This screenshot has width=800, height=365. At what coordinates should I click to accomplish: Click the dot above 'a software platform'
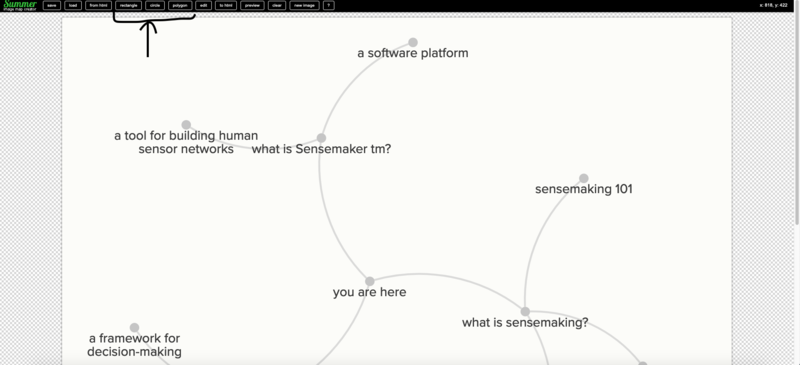point(413,42)
